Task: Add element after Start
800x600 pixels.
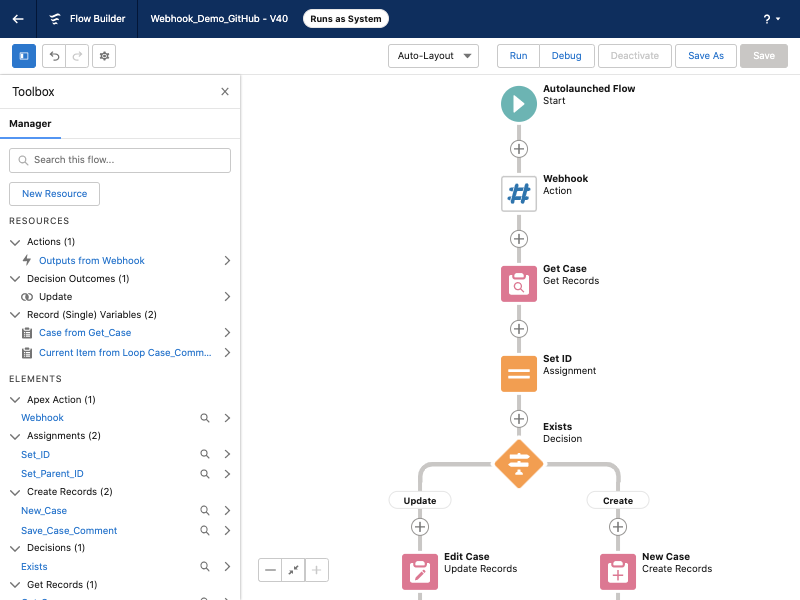Action: [x=519, y=149]
